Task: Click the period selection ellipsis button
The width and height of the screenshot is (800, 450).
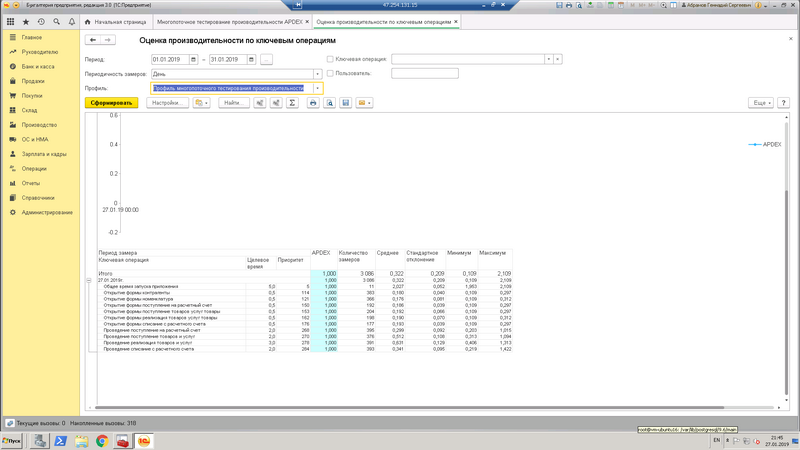Action: (266, 59)
